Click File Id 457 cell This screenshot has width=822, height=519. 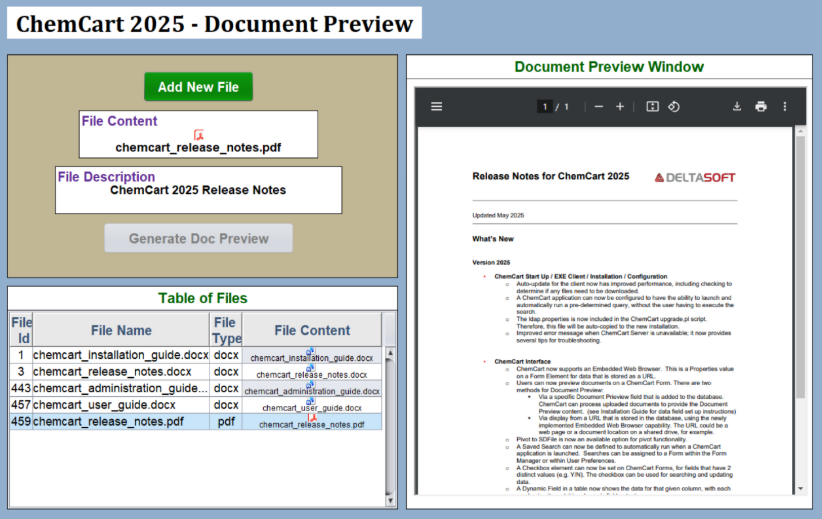click(x=21, y=405)
